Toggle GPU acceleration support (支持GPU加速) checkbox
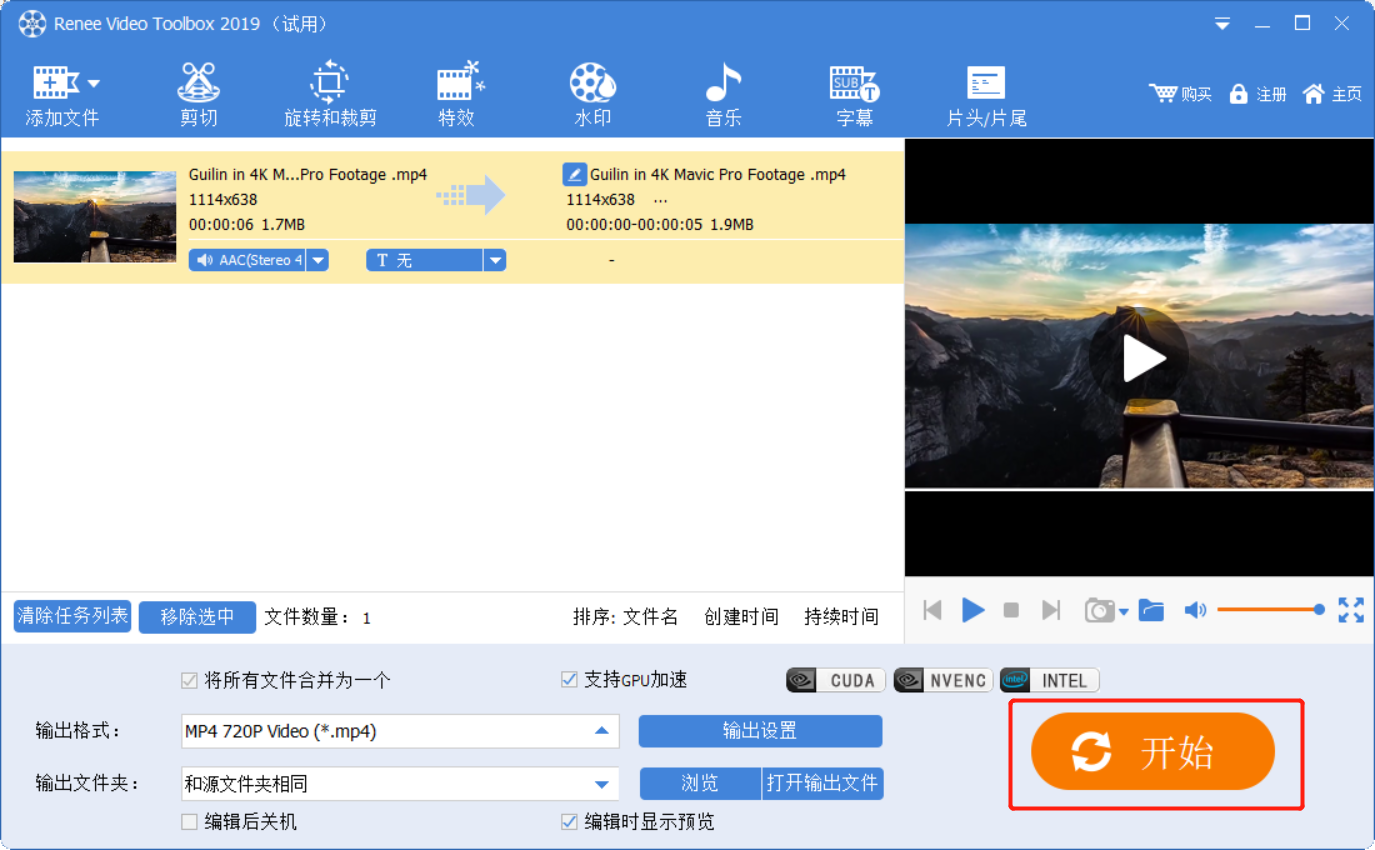This screenshot has width=1375, height=850. [569, 680]
